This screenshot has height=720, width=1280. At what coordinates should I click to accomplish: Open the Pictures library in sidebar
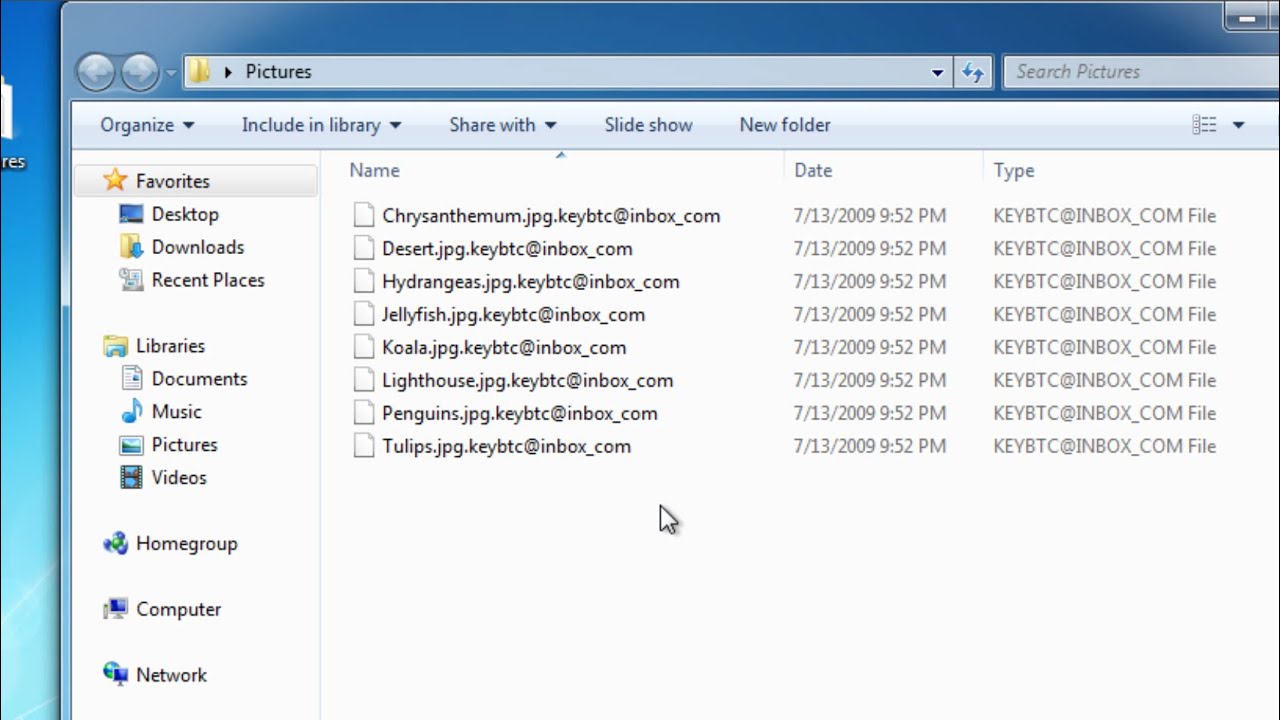(184, 445)
